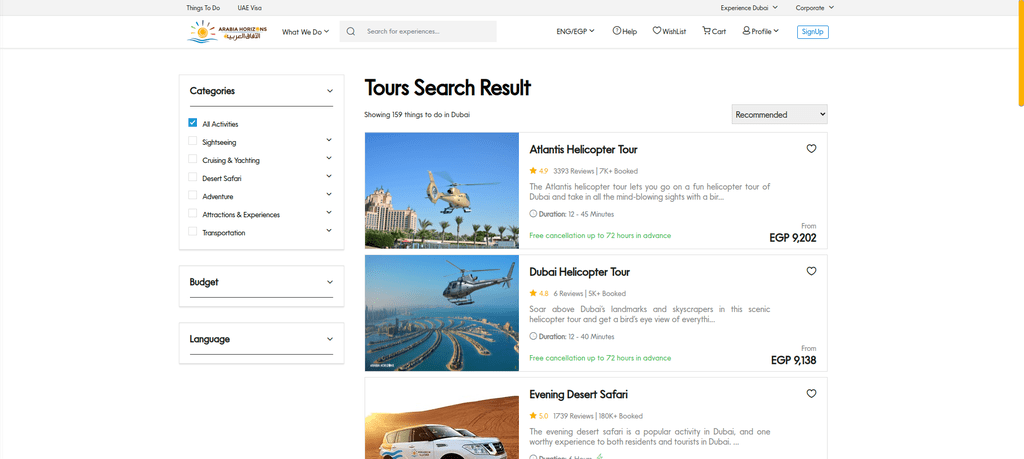Go to UAE Visa page
This screenshot has width=1024, height=459.
[x=249, y=8]
